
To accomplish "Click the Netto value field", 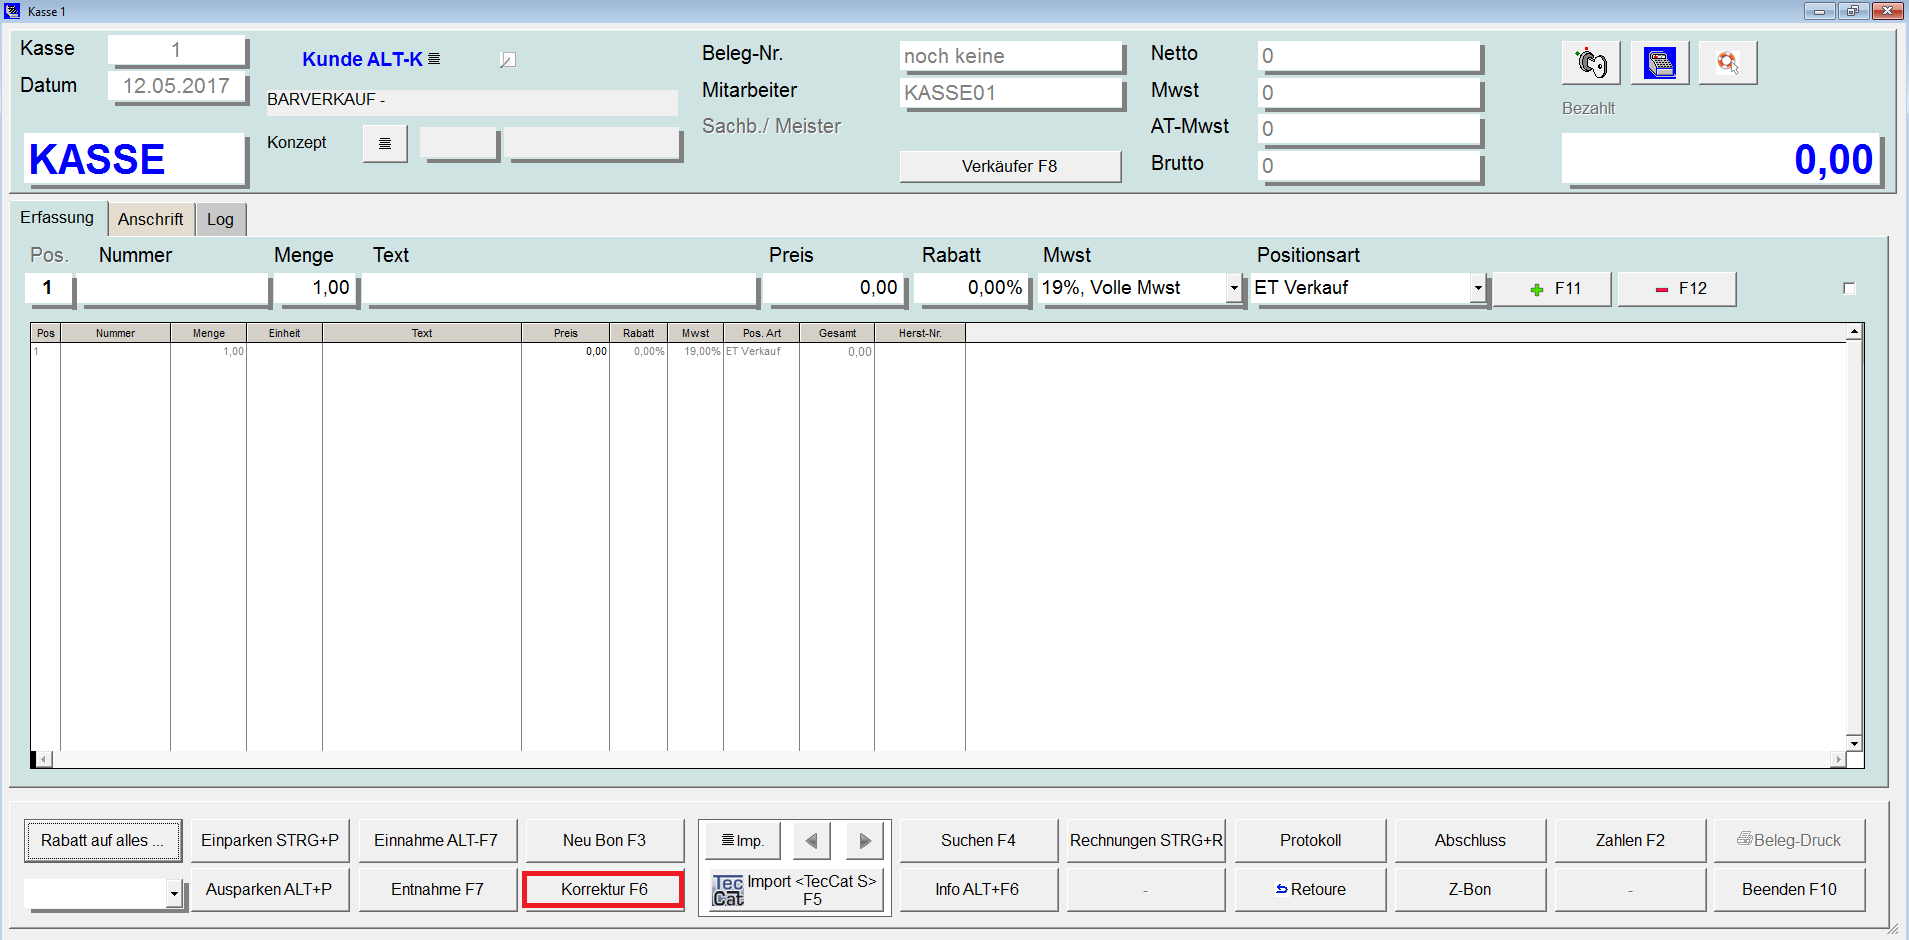I will (x=1368, y=57).
